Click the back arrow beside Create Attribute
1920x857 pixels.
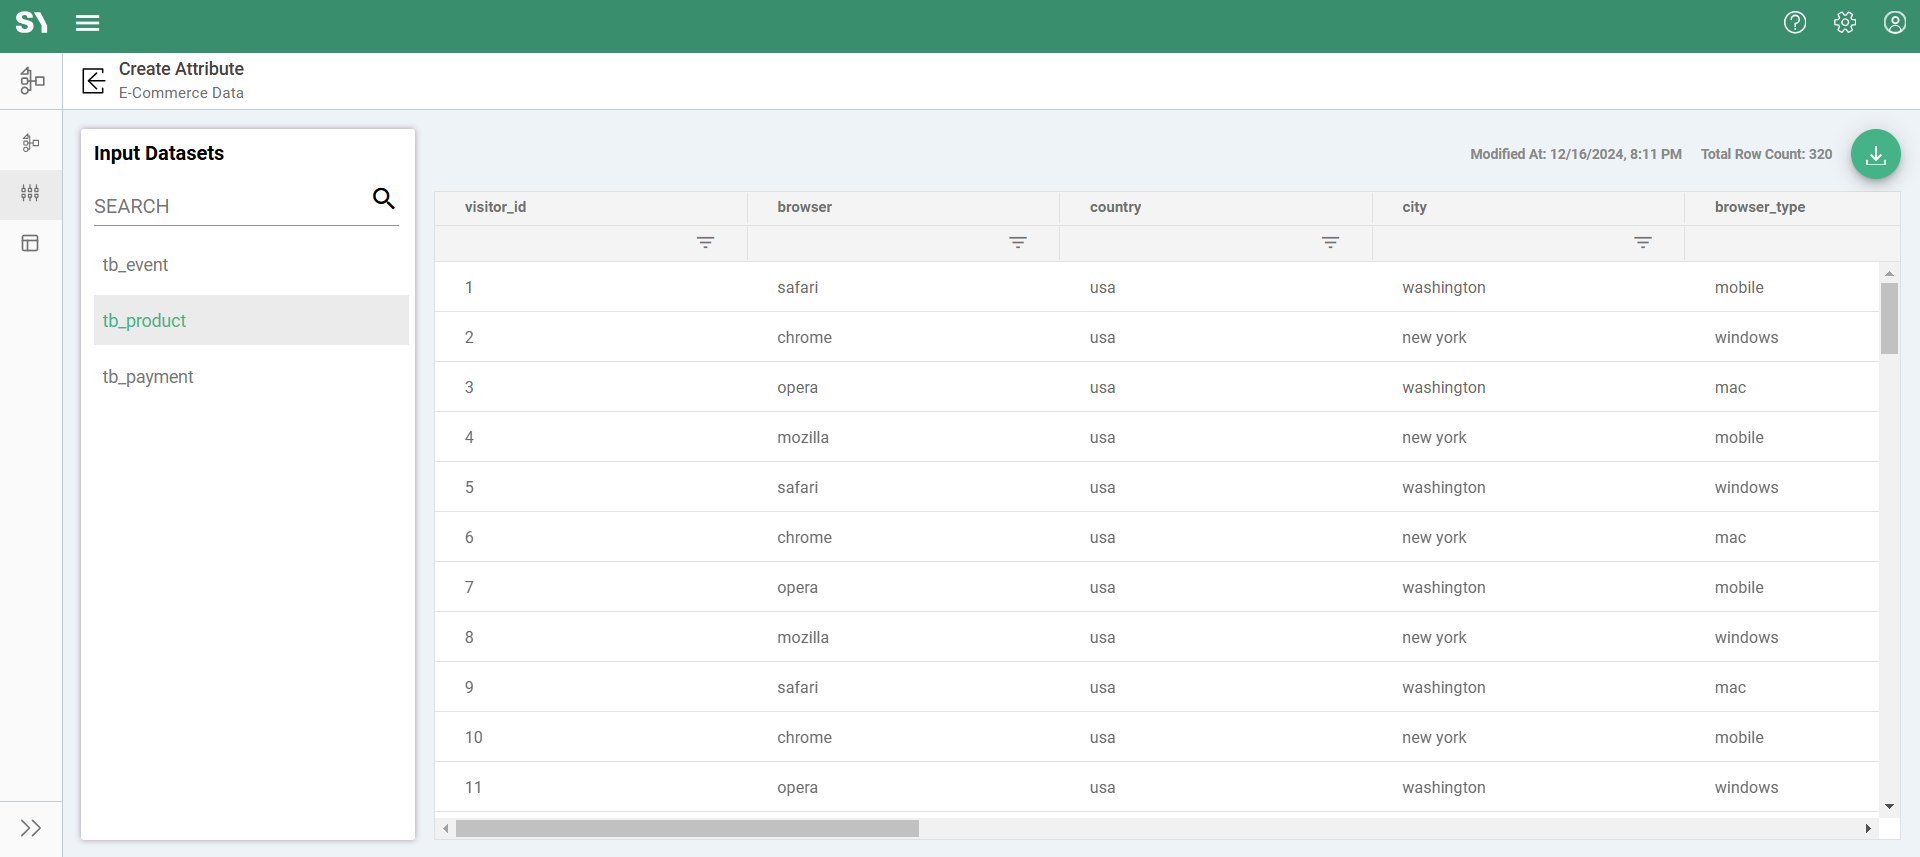coord(94,81)
